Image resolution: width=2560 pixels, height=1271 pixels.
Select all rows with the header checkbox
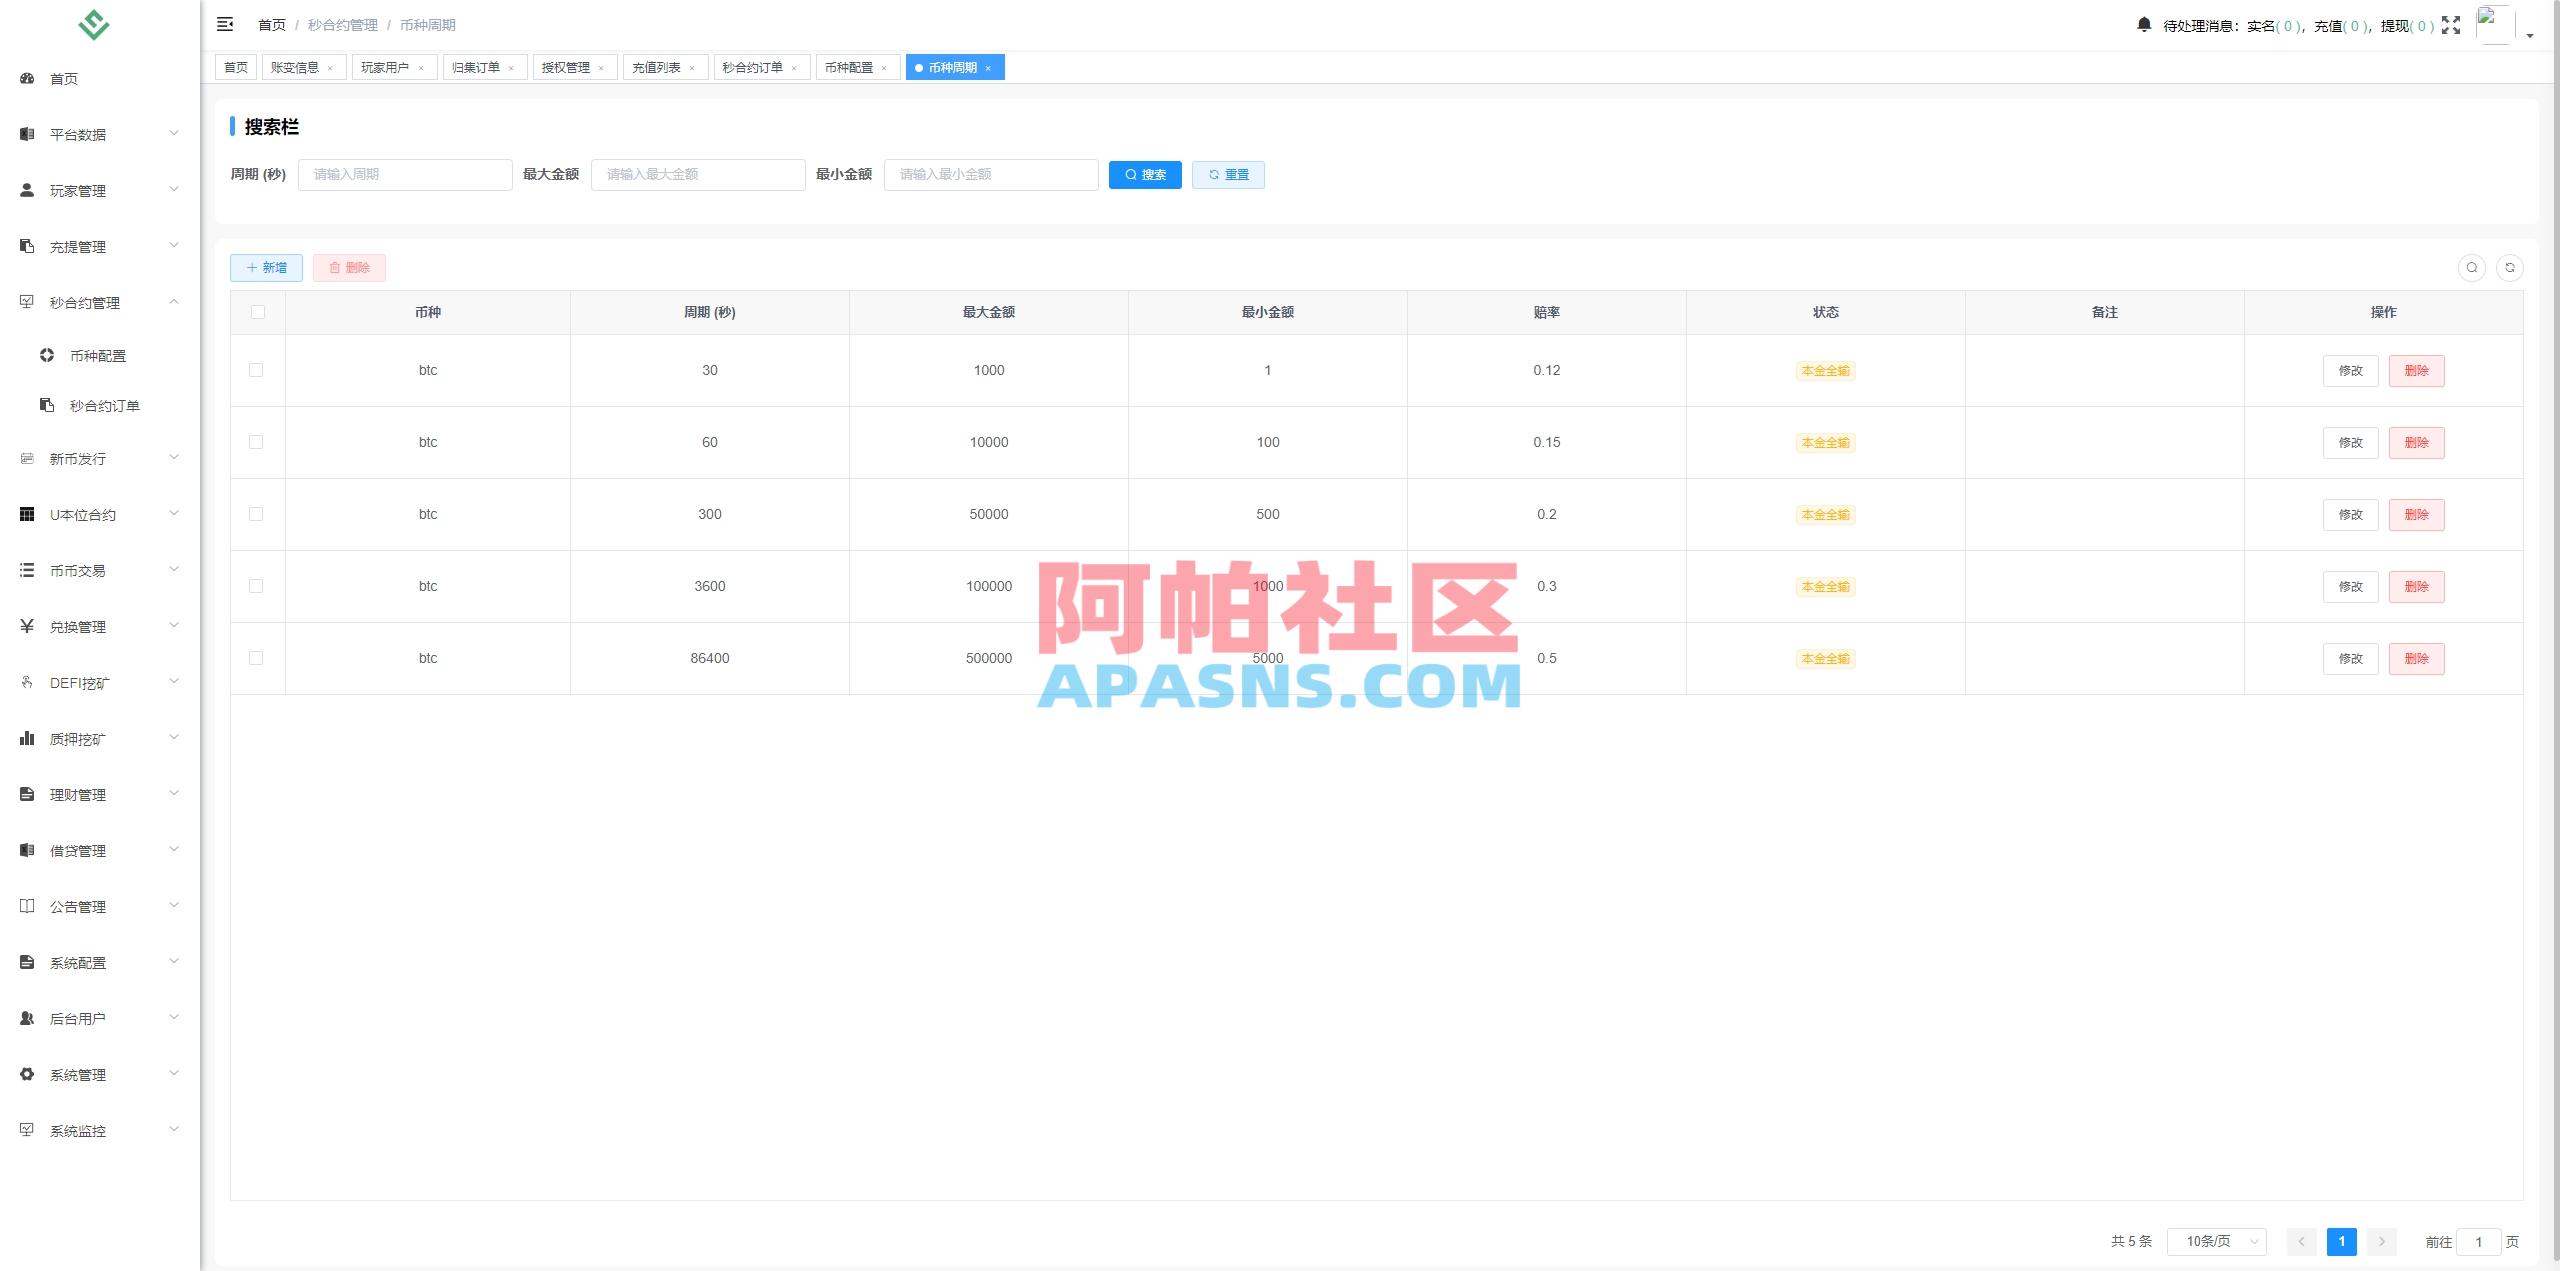[x=258, y=312]
